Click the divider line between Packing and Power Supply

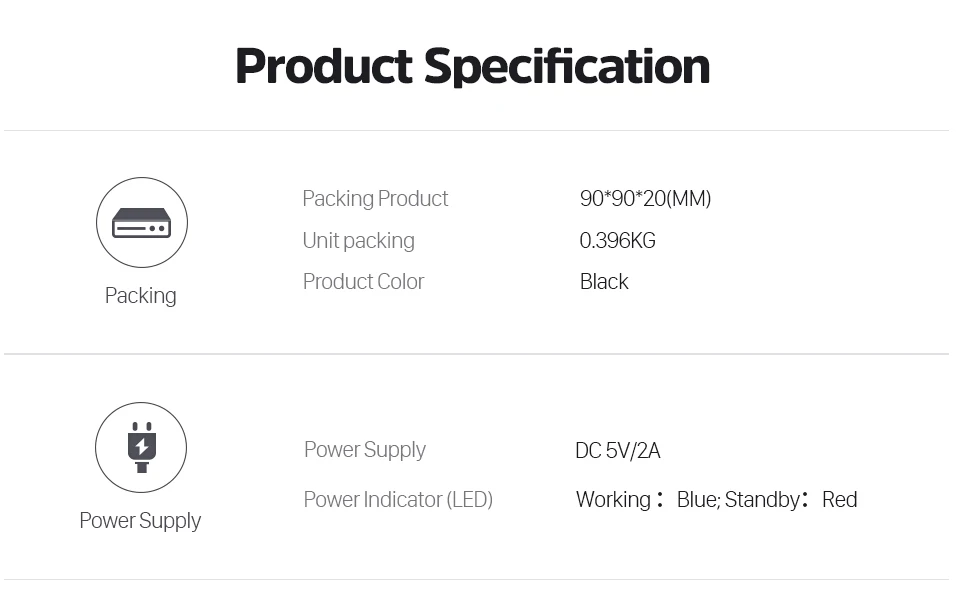476,354
